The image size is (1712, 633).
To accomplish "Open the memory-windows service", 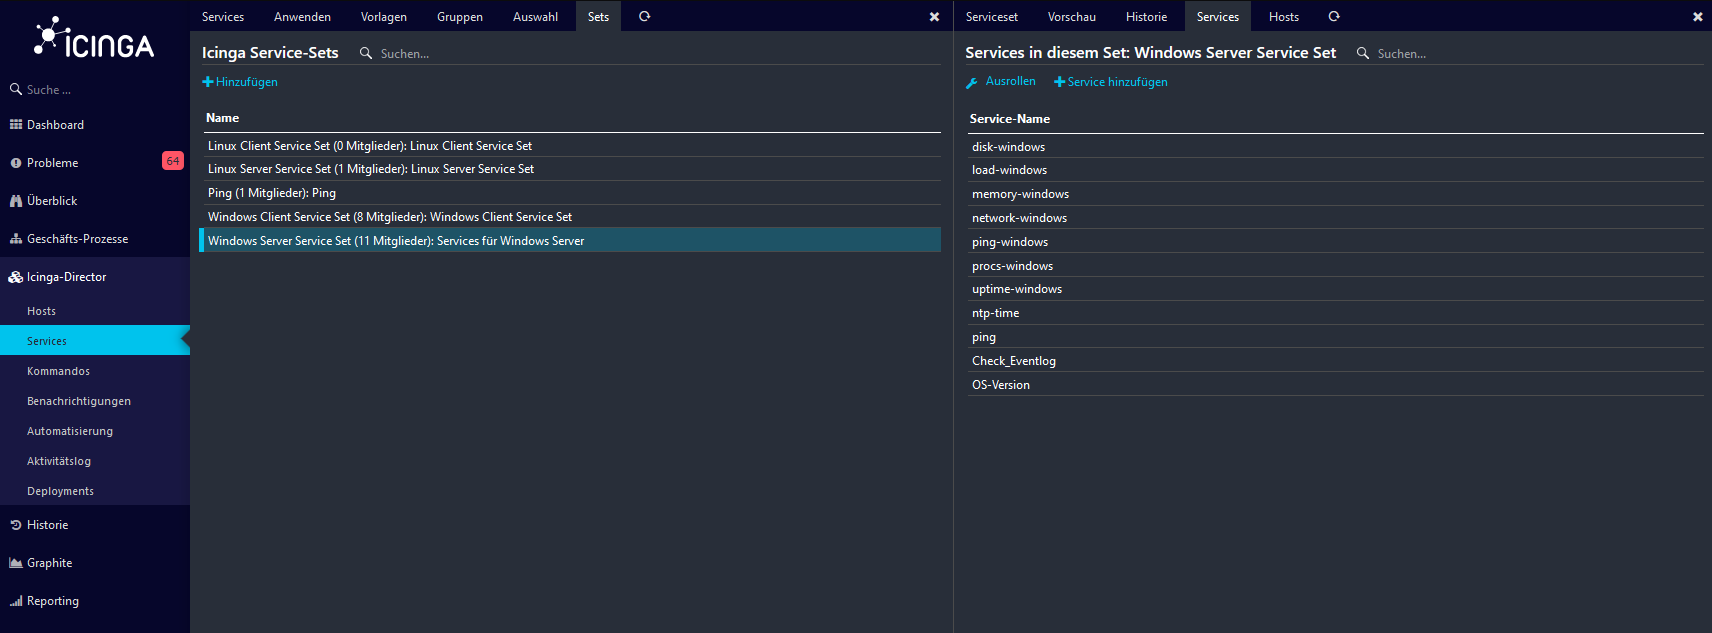I will coord(1336,194).
